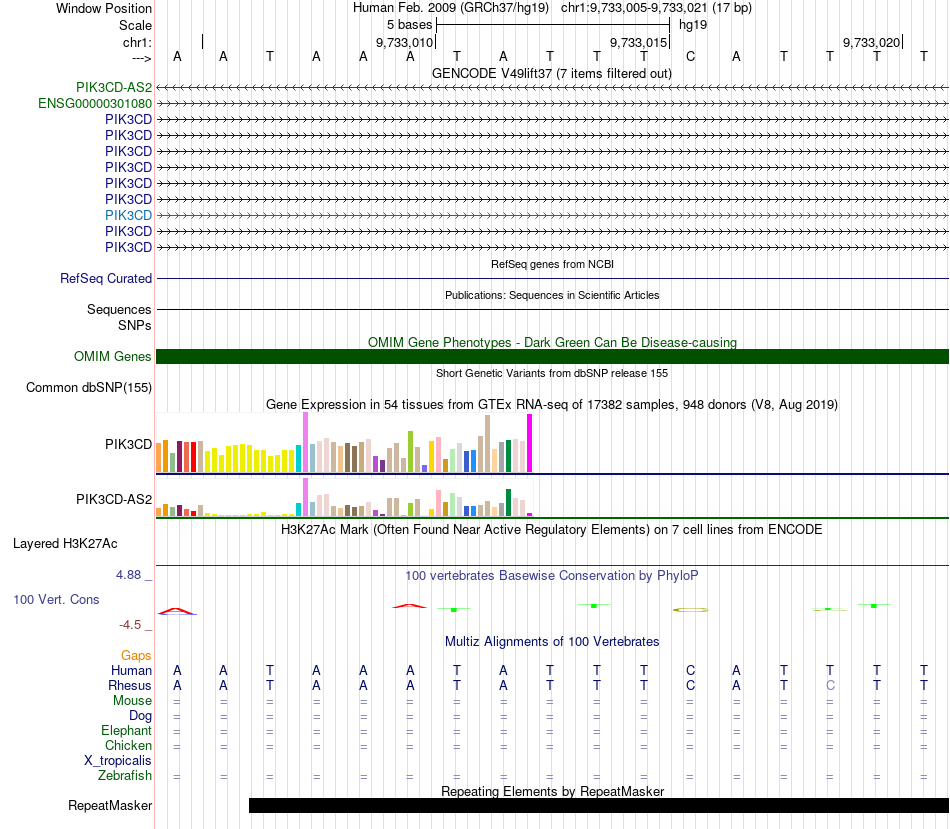Click the 100 Vert. Cons label
This screenshot has width=950, height=829.
point(56,599)
